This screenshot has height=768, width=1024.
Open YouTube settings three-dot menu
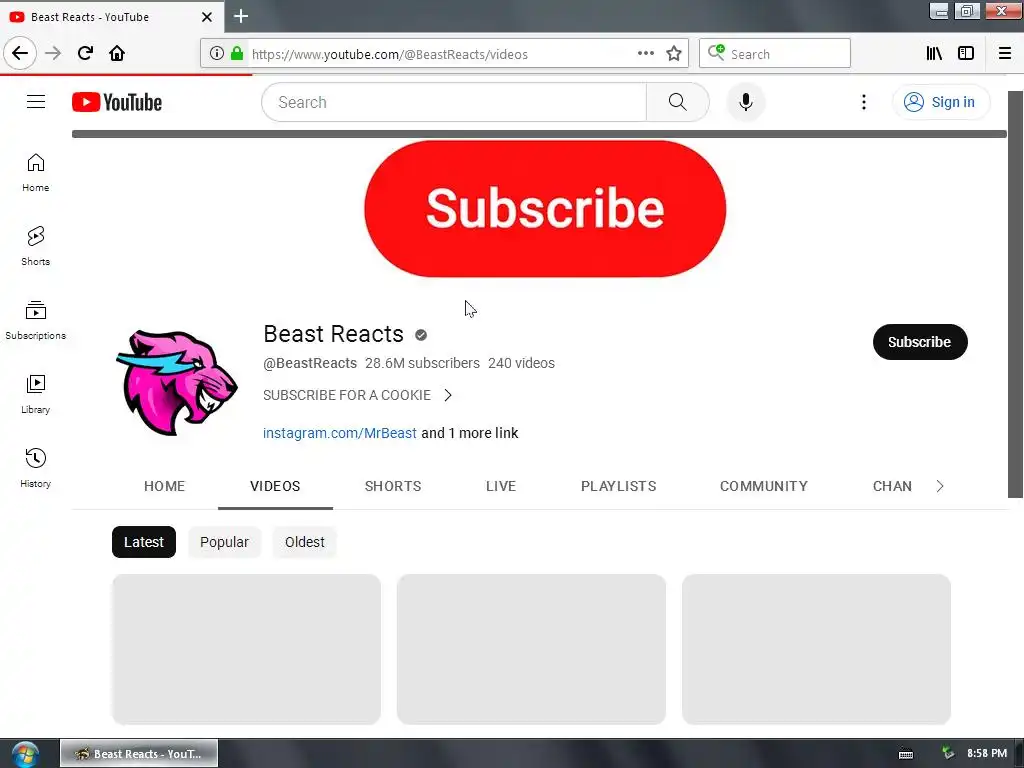pyautogui.click(x=863, y=103)
